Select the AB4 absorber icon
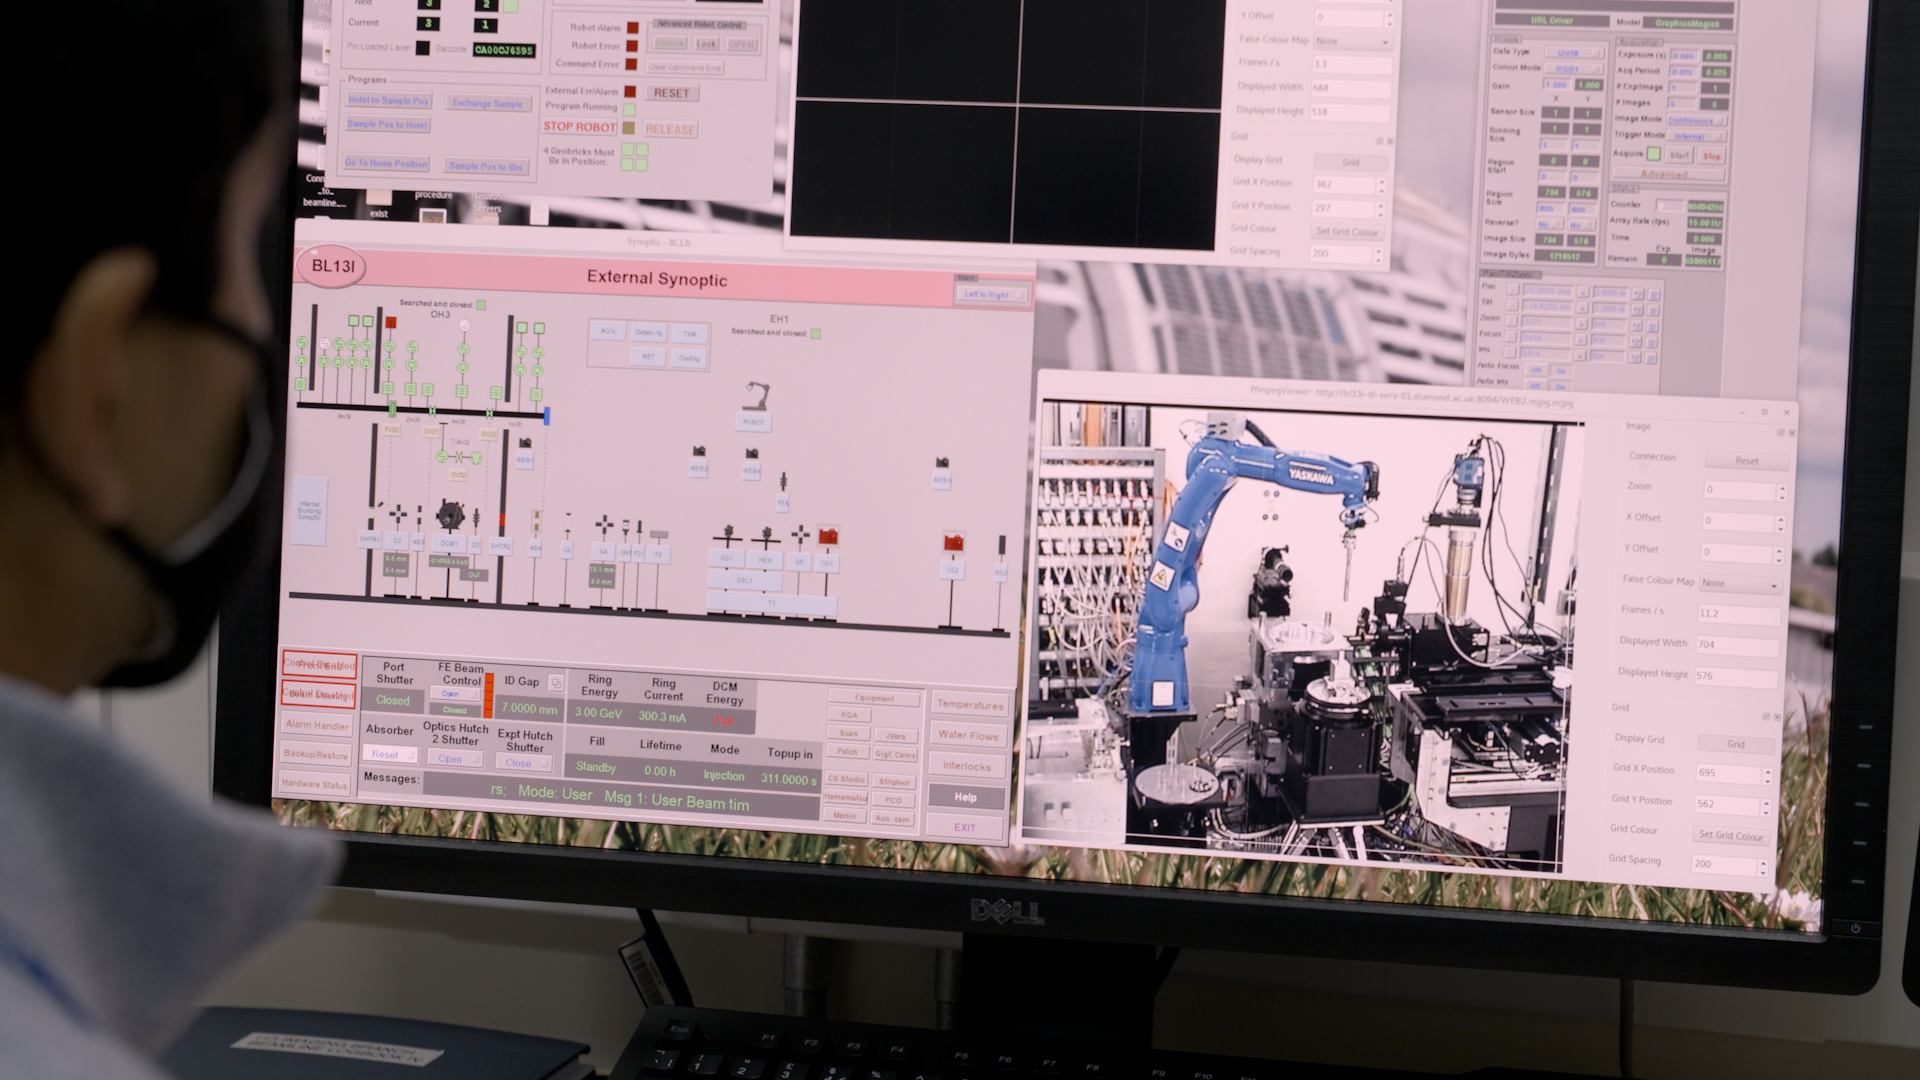Image resolution: width=1920 pixels, height=1080 pixels. (x=537, y=519)
